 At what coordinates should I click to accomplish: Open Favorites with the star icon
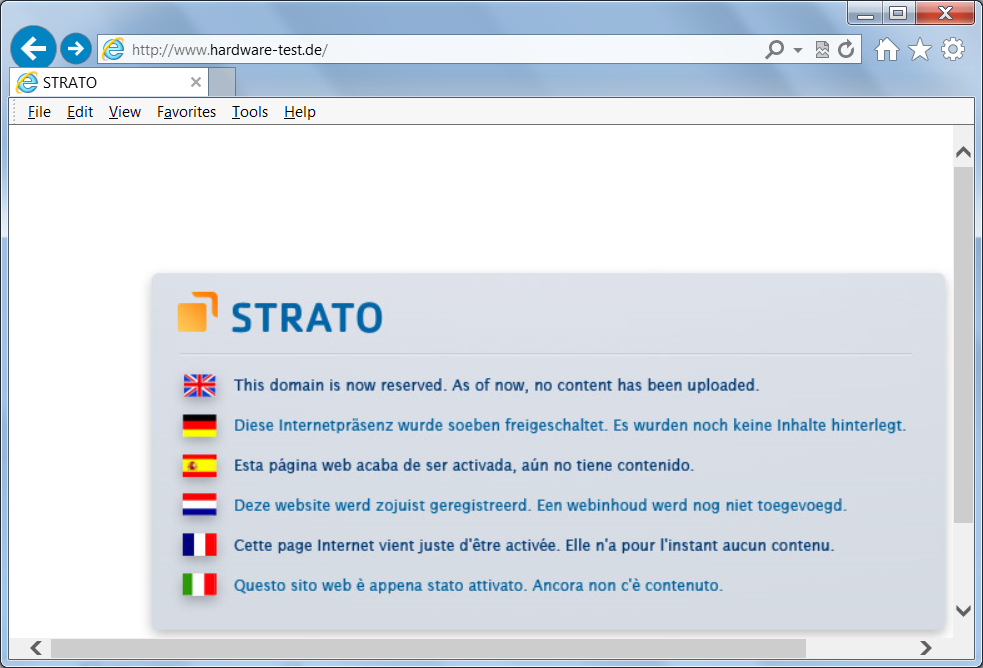click(920, 49)
